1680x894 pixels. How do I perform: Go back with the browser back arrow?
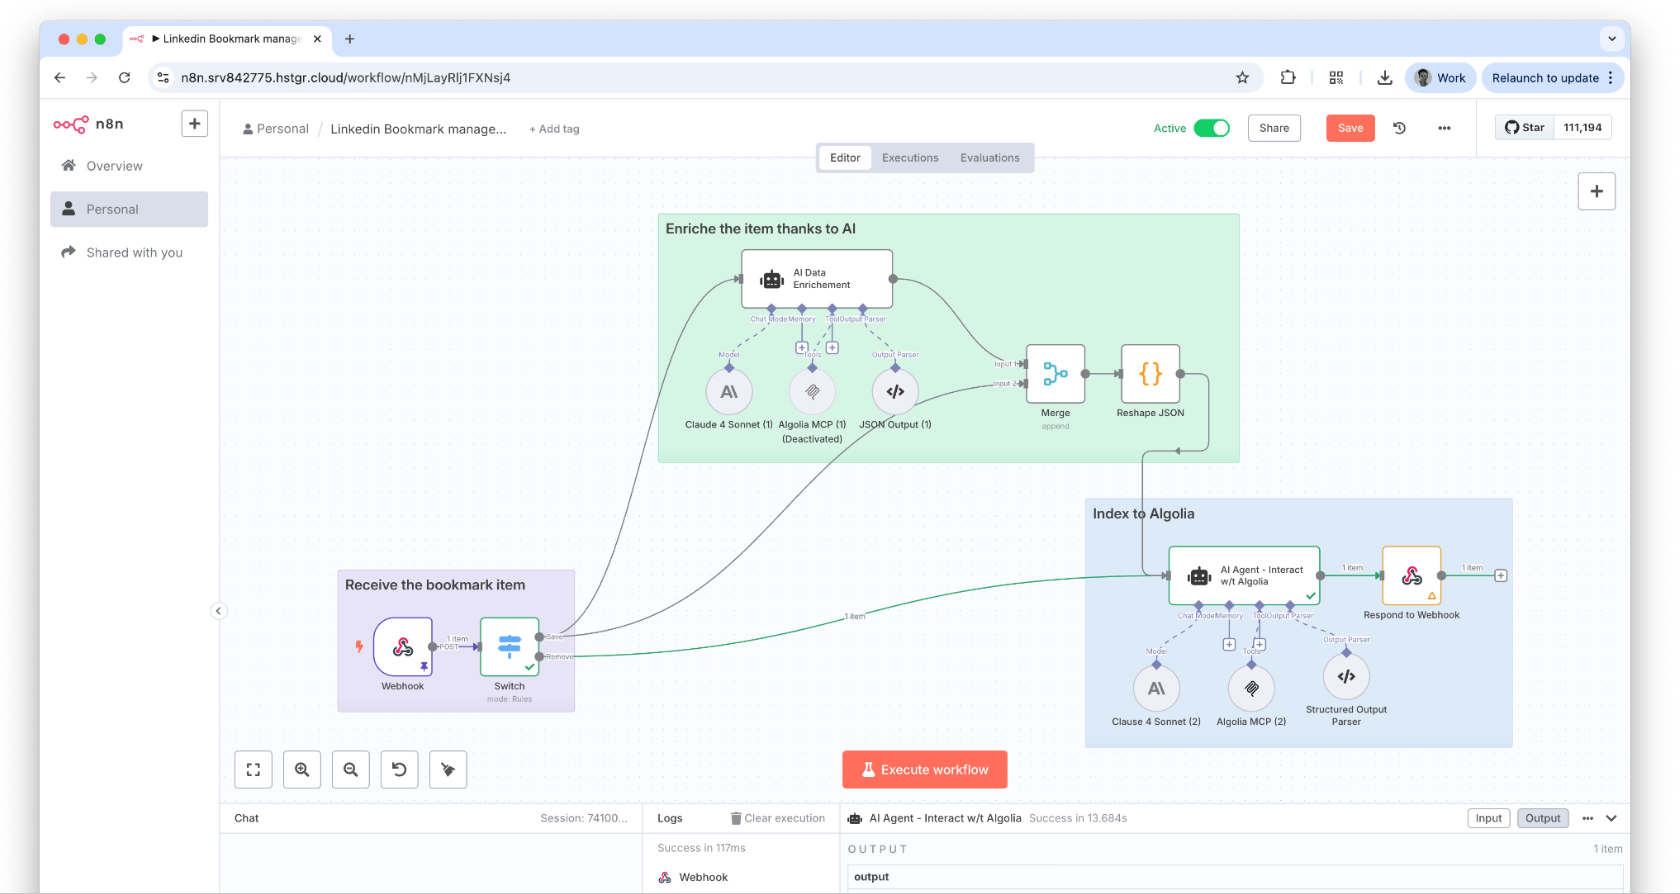60,78
